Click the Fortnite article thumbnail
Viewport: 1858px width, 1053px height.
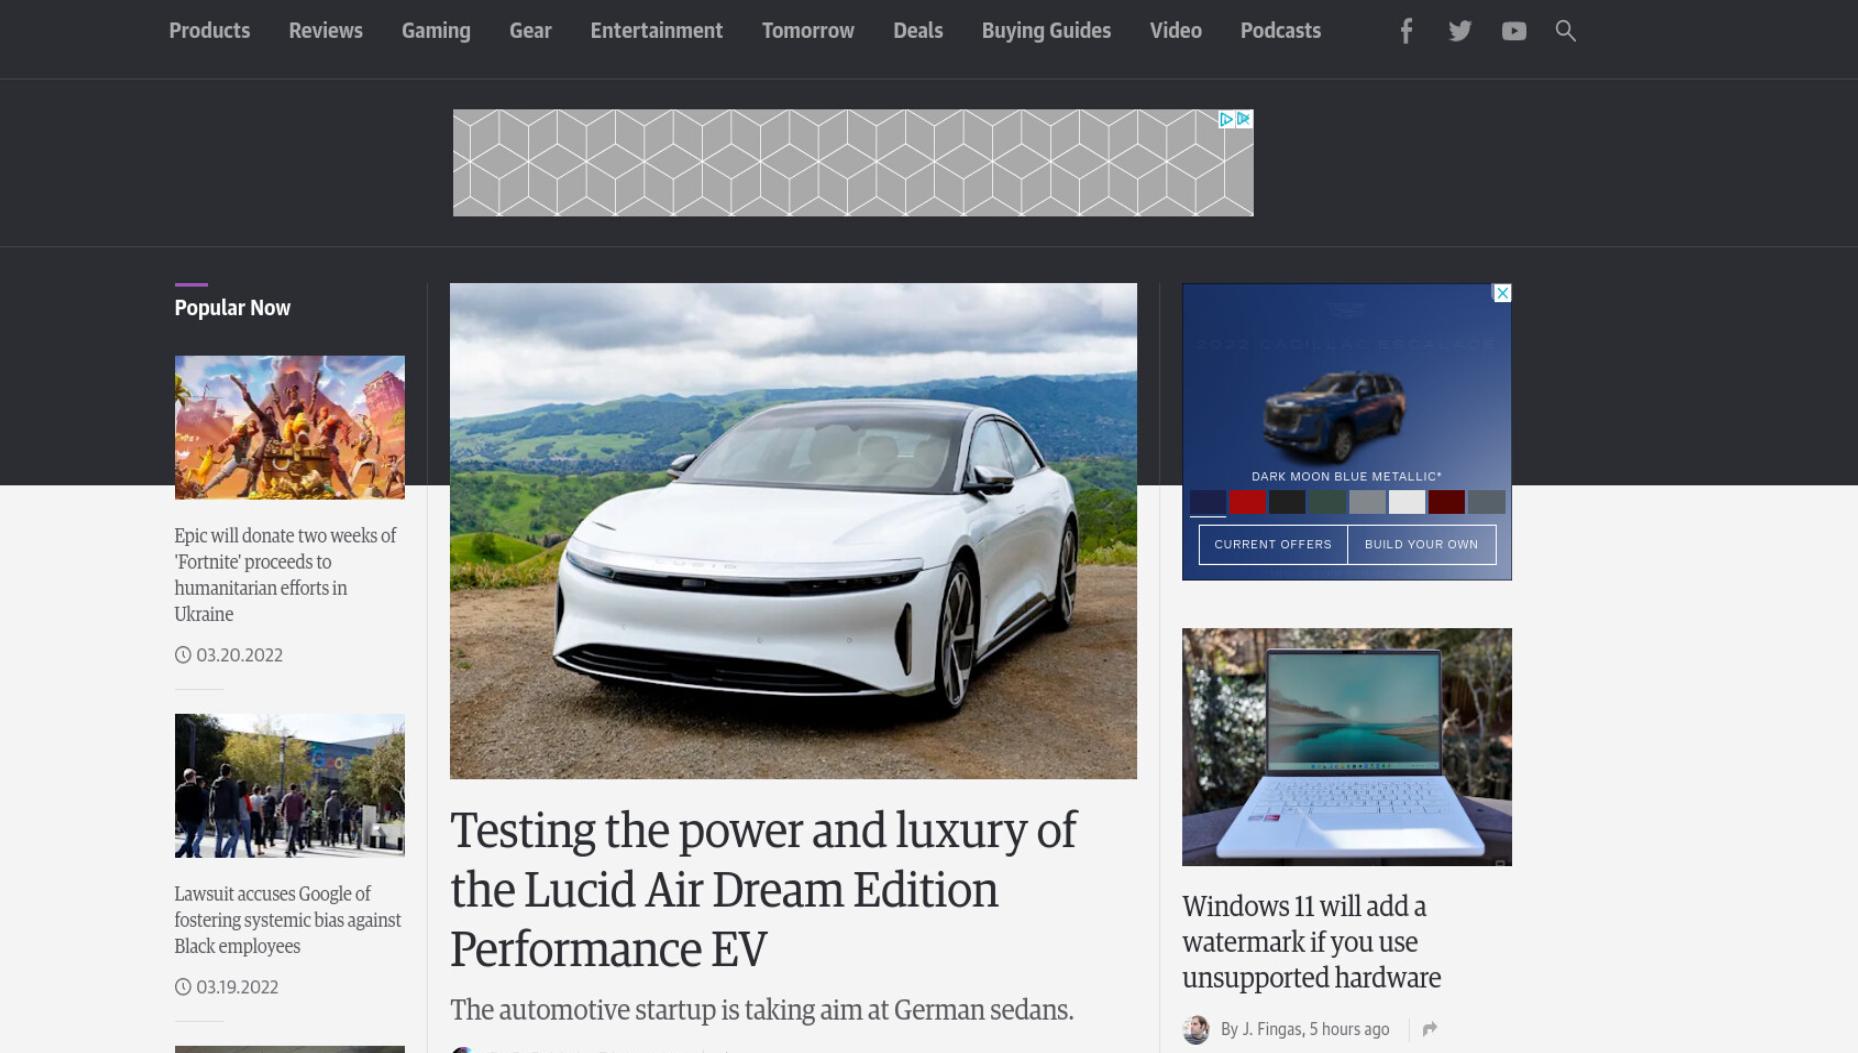click(290, 427)
